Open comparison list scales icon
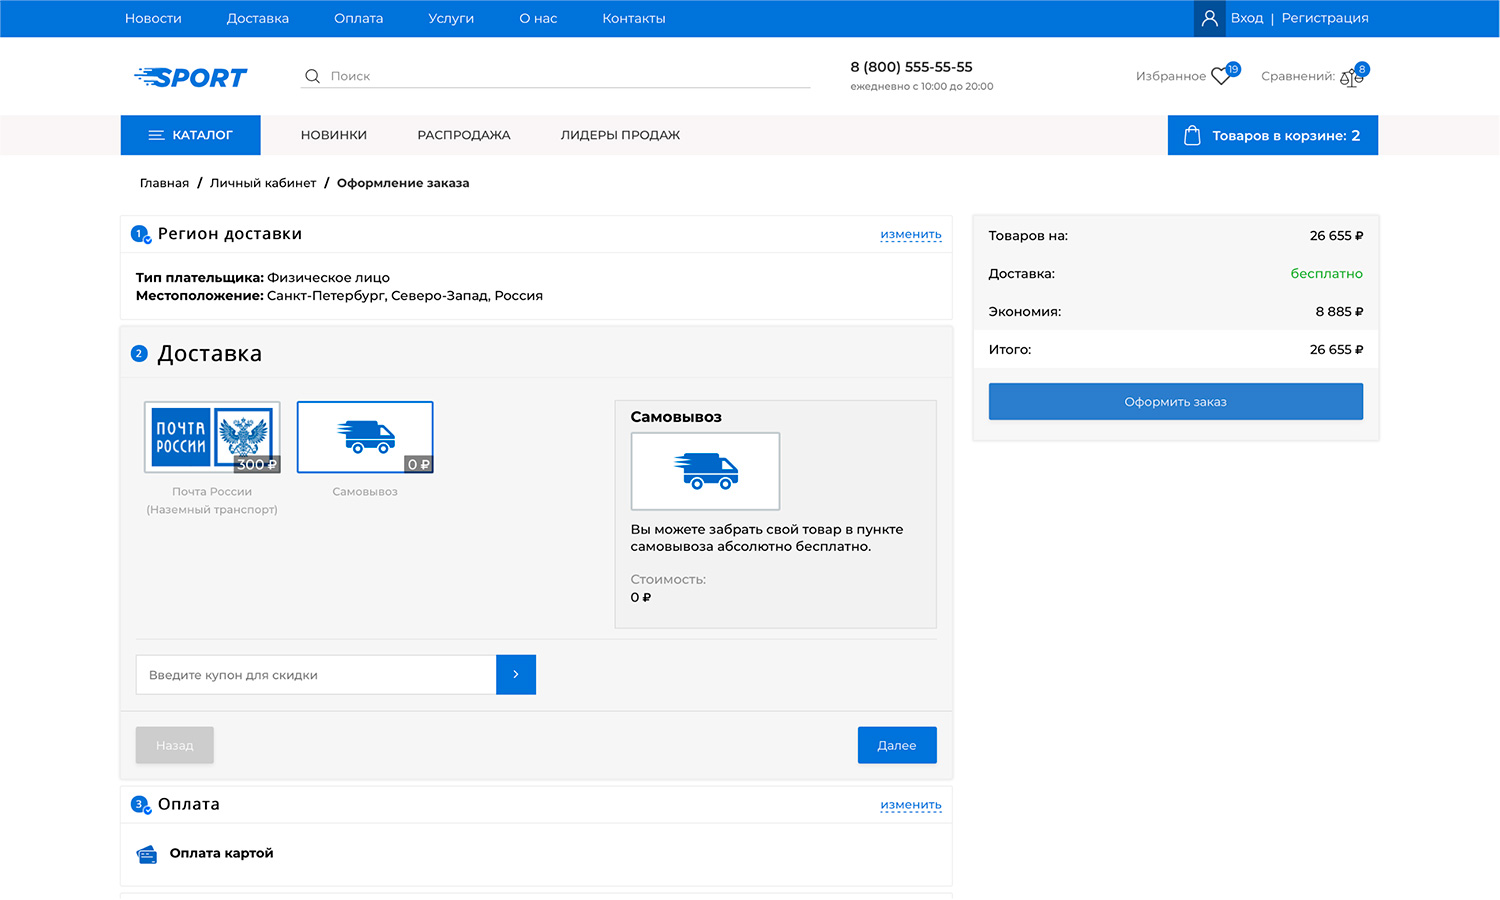Viewport: 1500px width, 900px height. 1350,77
